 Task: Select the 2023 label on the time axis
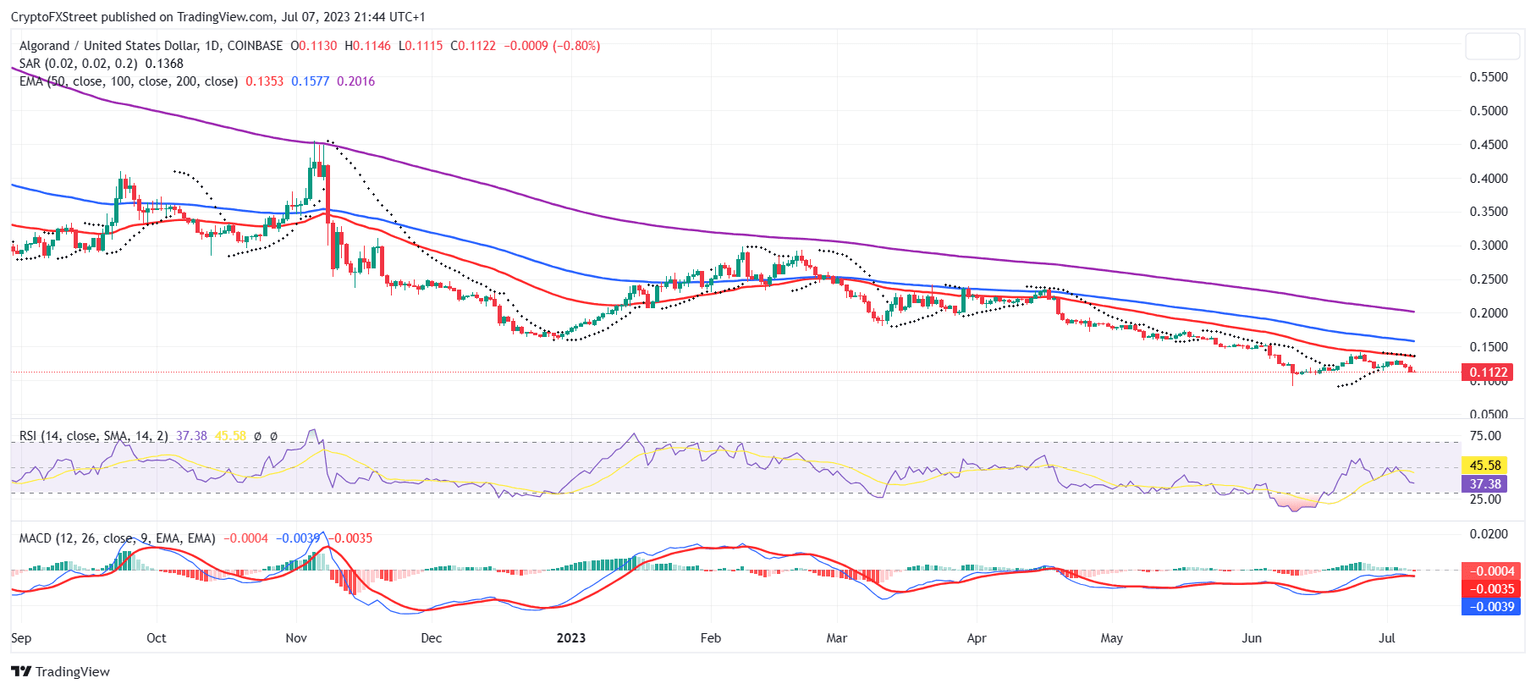pyautogui.click(x=571, y=637)
